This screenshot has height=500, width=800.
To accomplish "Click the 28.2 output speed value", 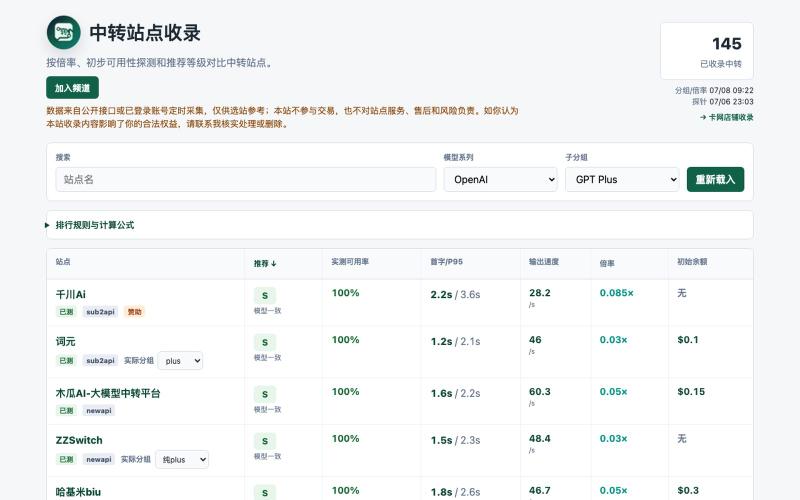I will pyautogui.click(x=539, y=293).
